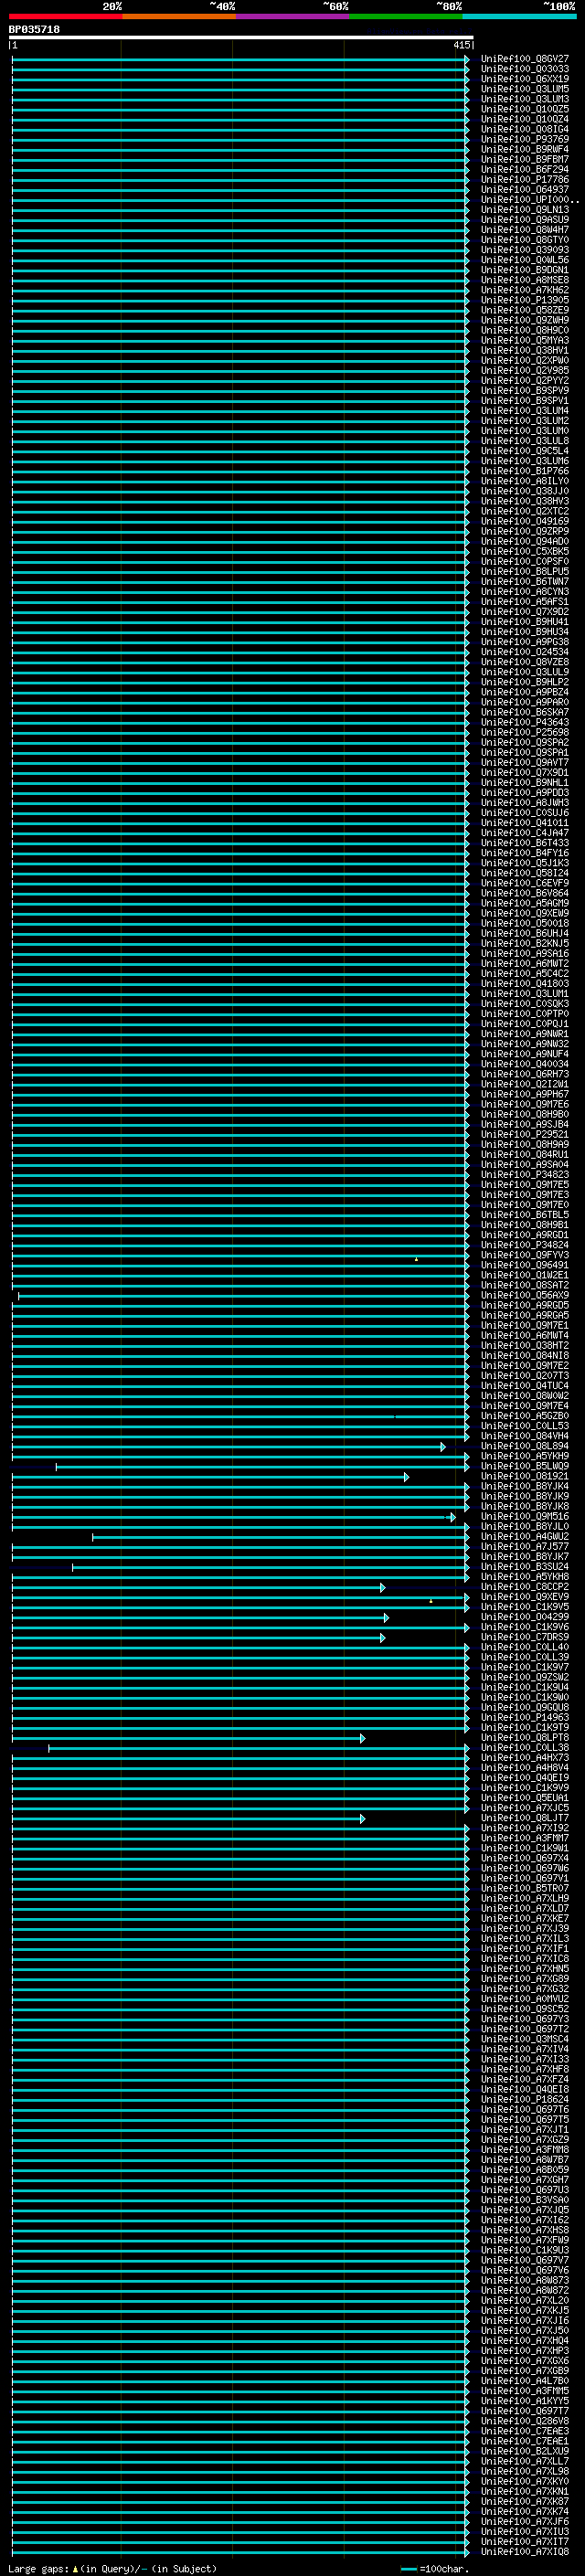Select the UniRef100_A8W873 label

[525, 2281]
